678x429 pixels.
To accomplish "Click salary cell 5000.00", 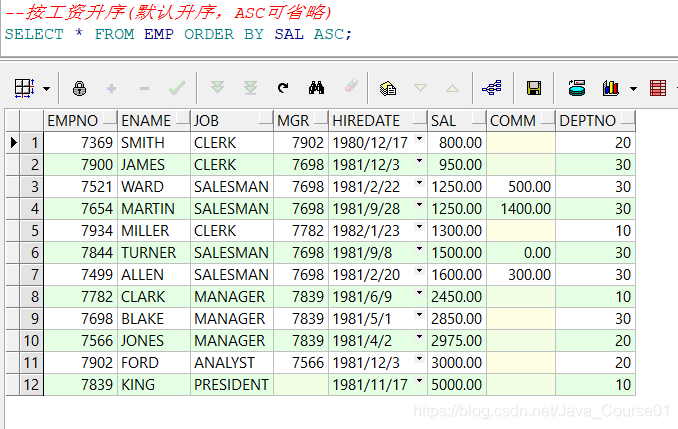I will [457, 384].
